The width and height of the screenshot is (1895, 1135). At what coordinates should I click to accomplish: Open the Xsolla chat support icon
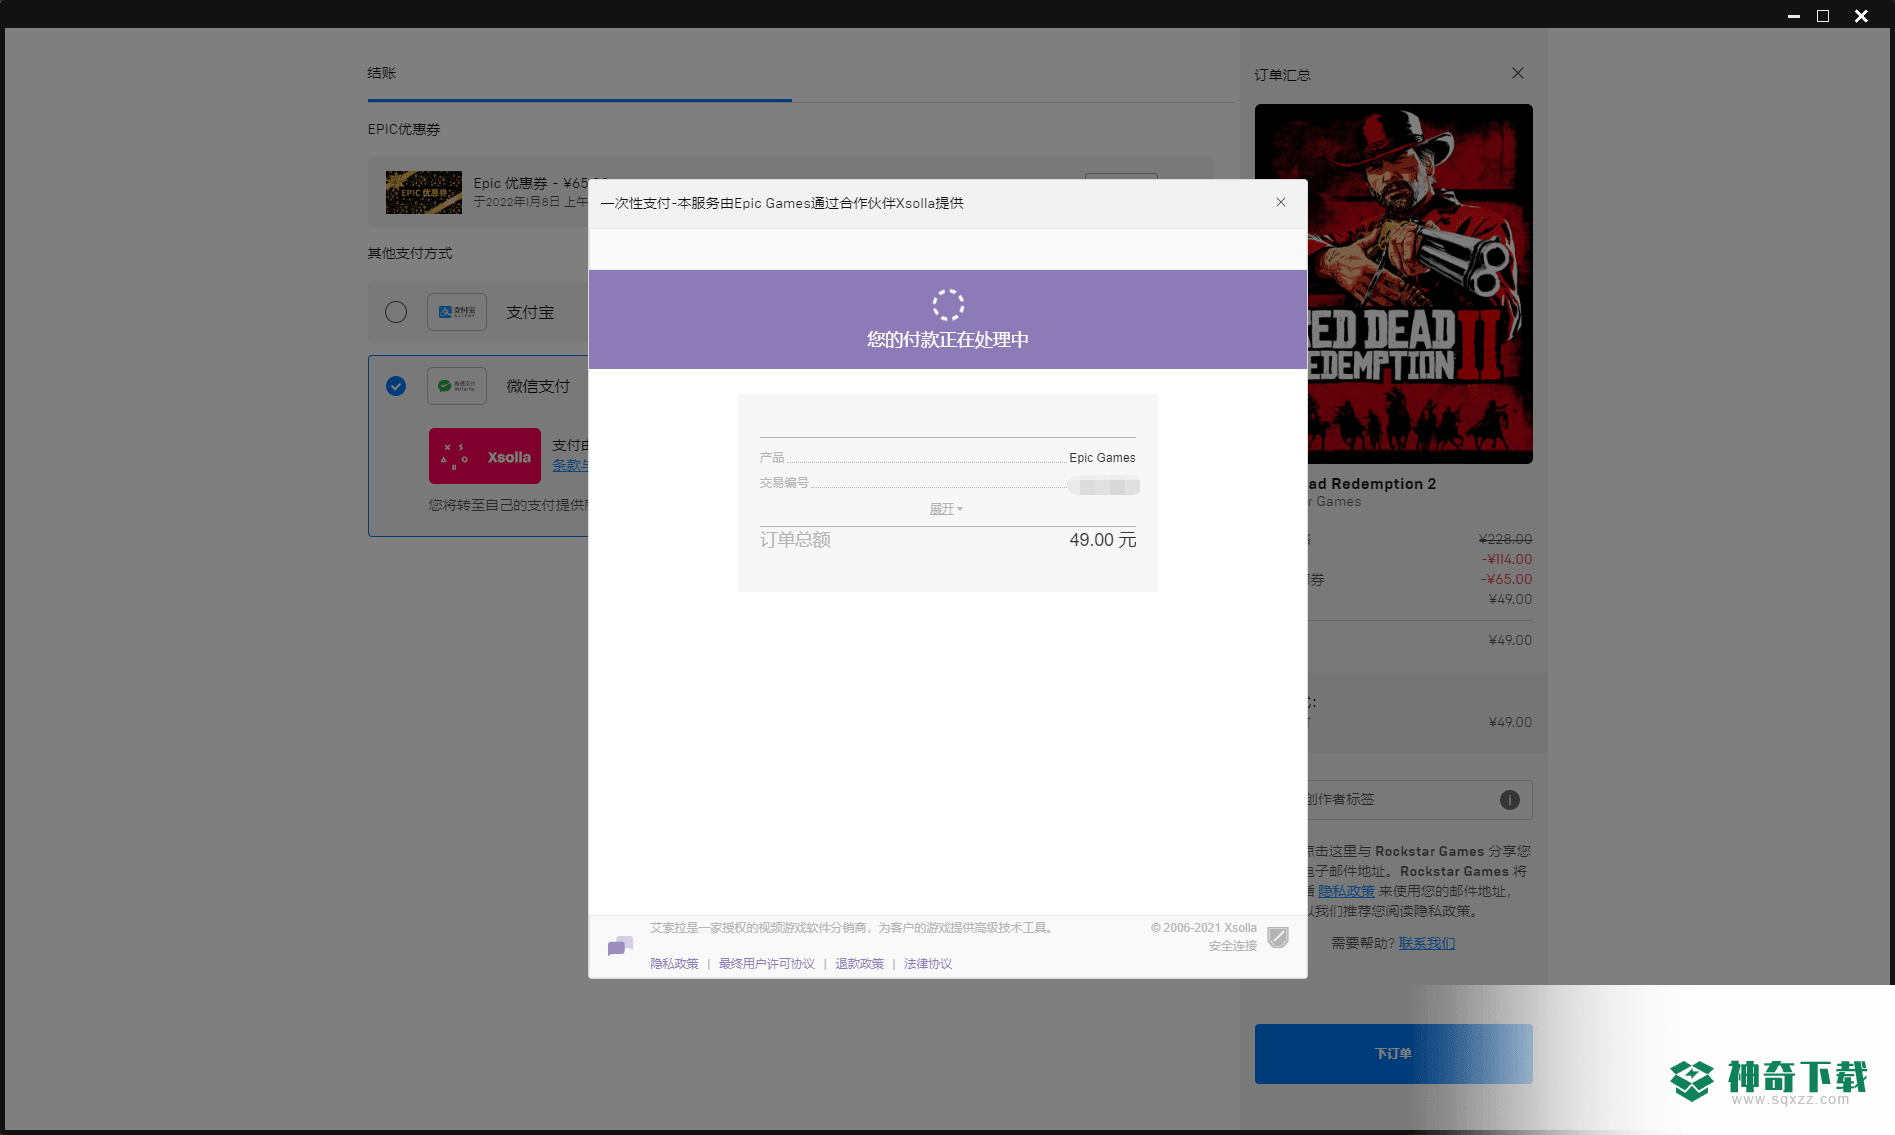[x=620, y=945]
